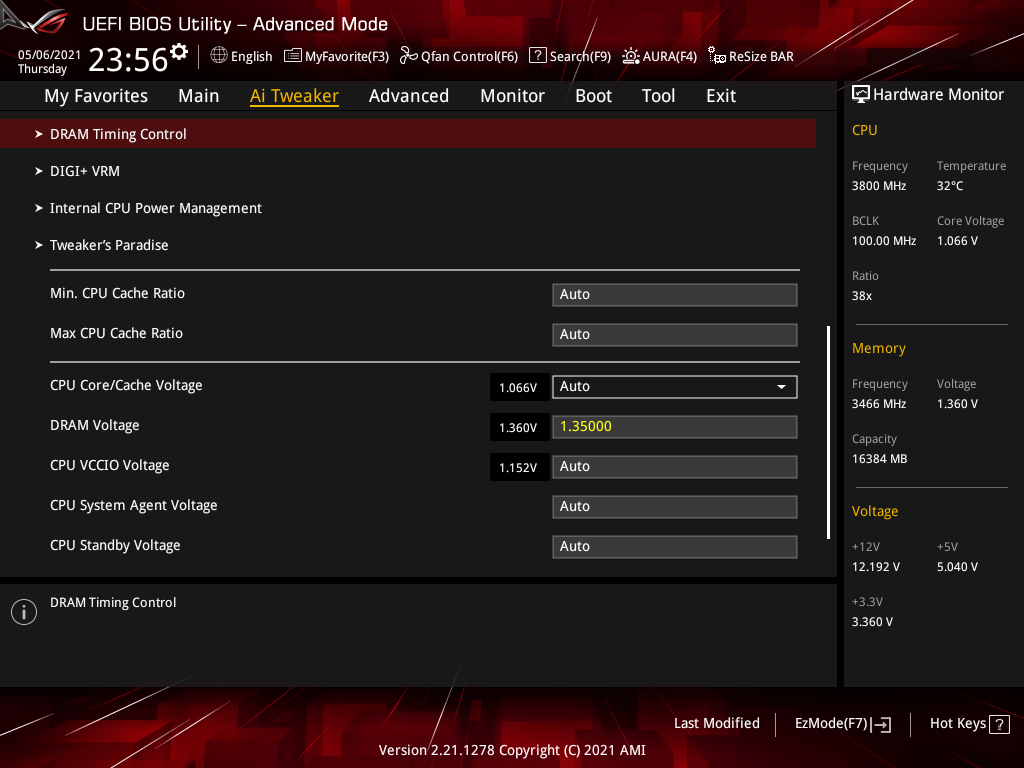Screen dimensions: 1024x768
Task: Switch to EzMode(F7)
Action: coord(842,724)
